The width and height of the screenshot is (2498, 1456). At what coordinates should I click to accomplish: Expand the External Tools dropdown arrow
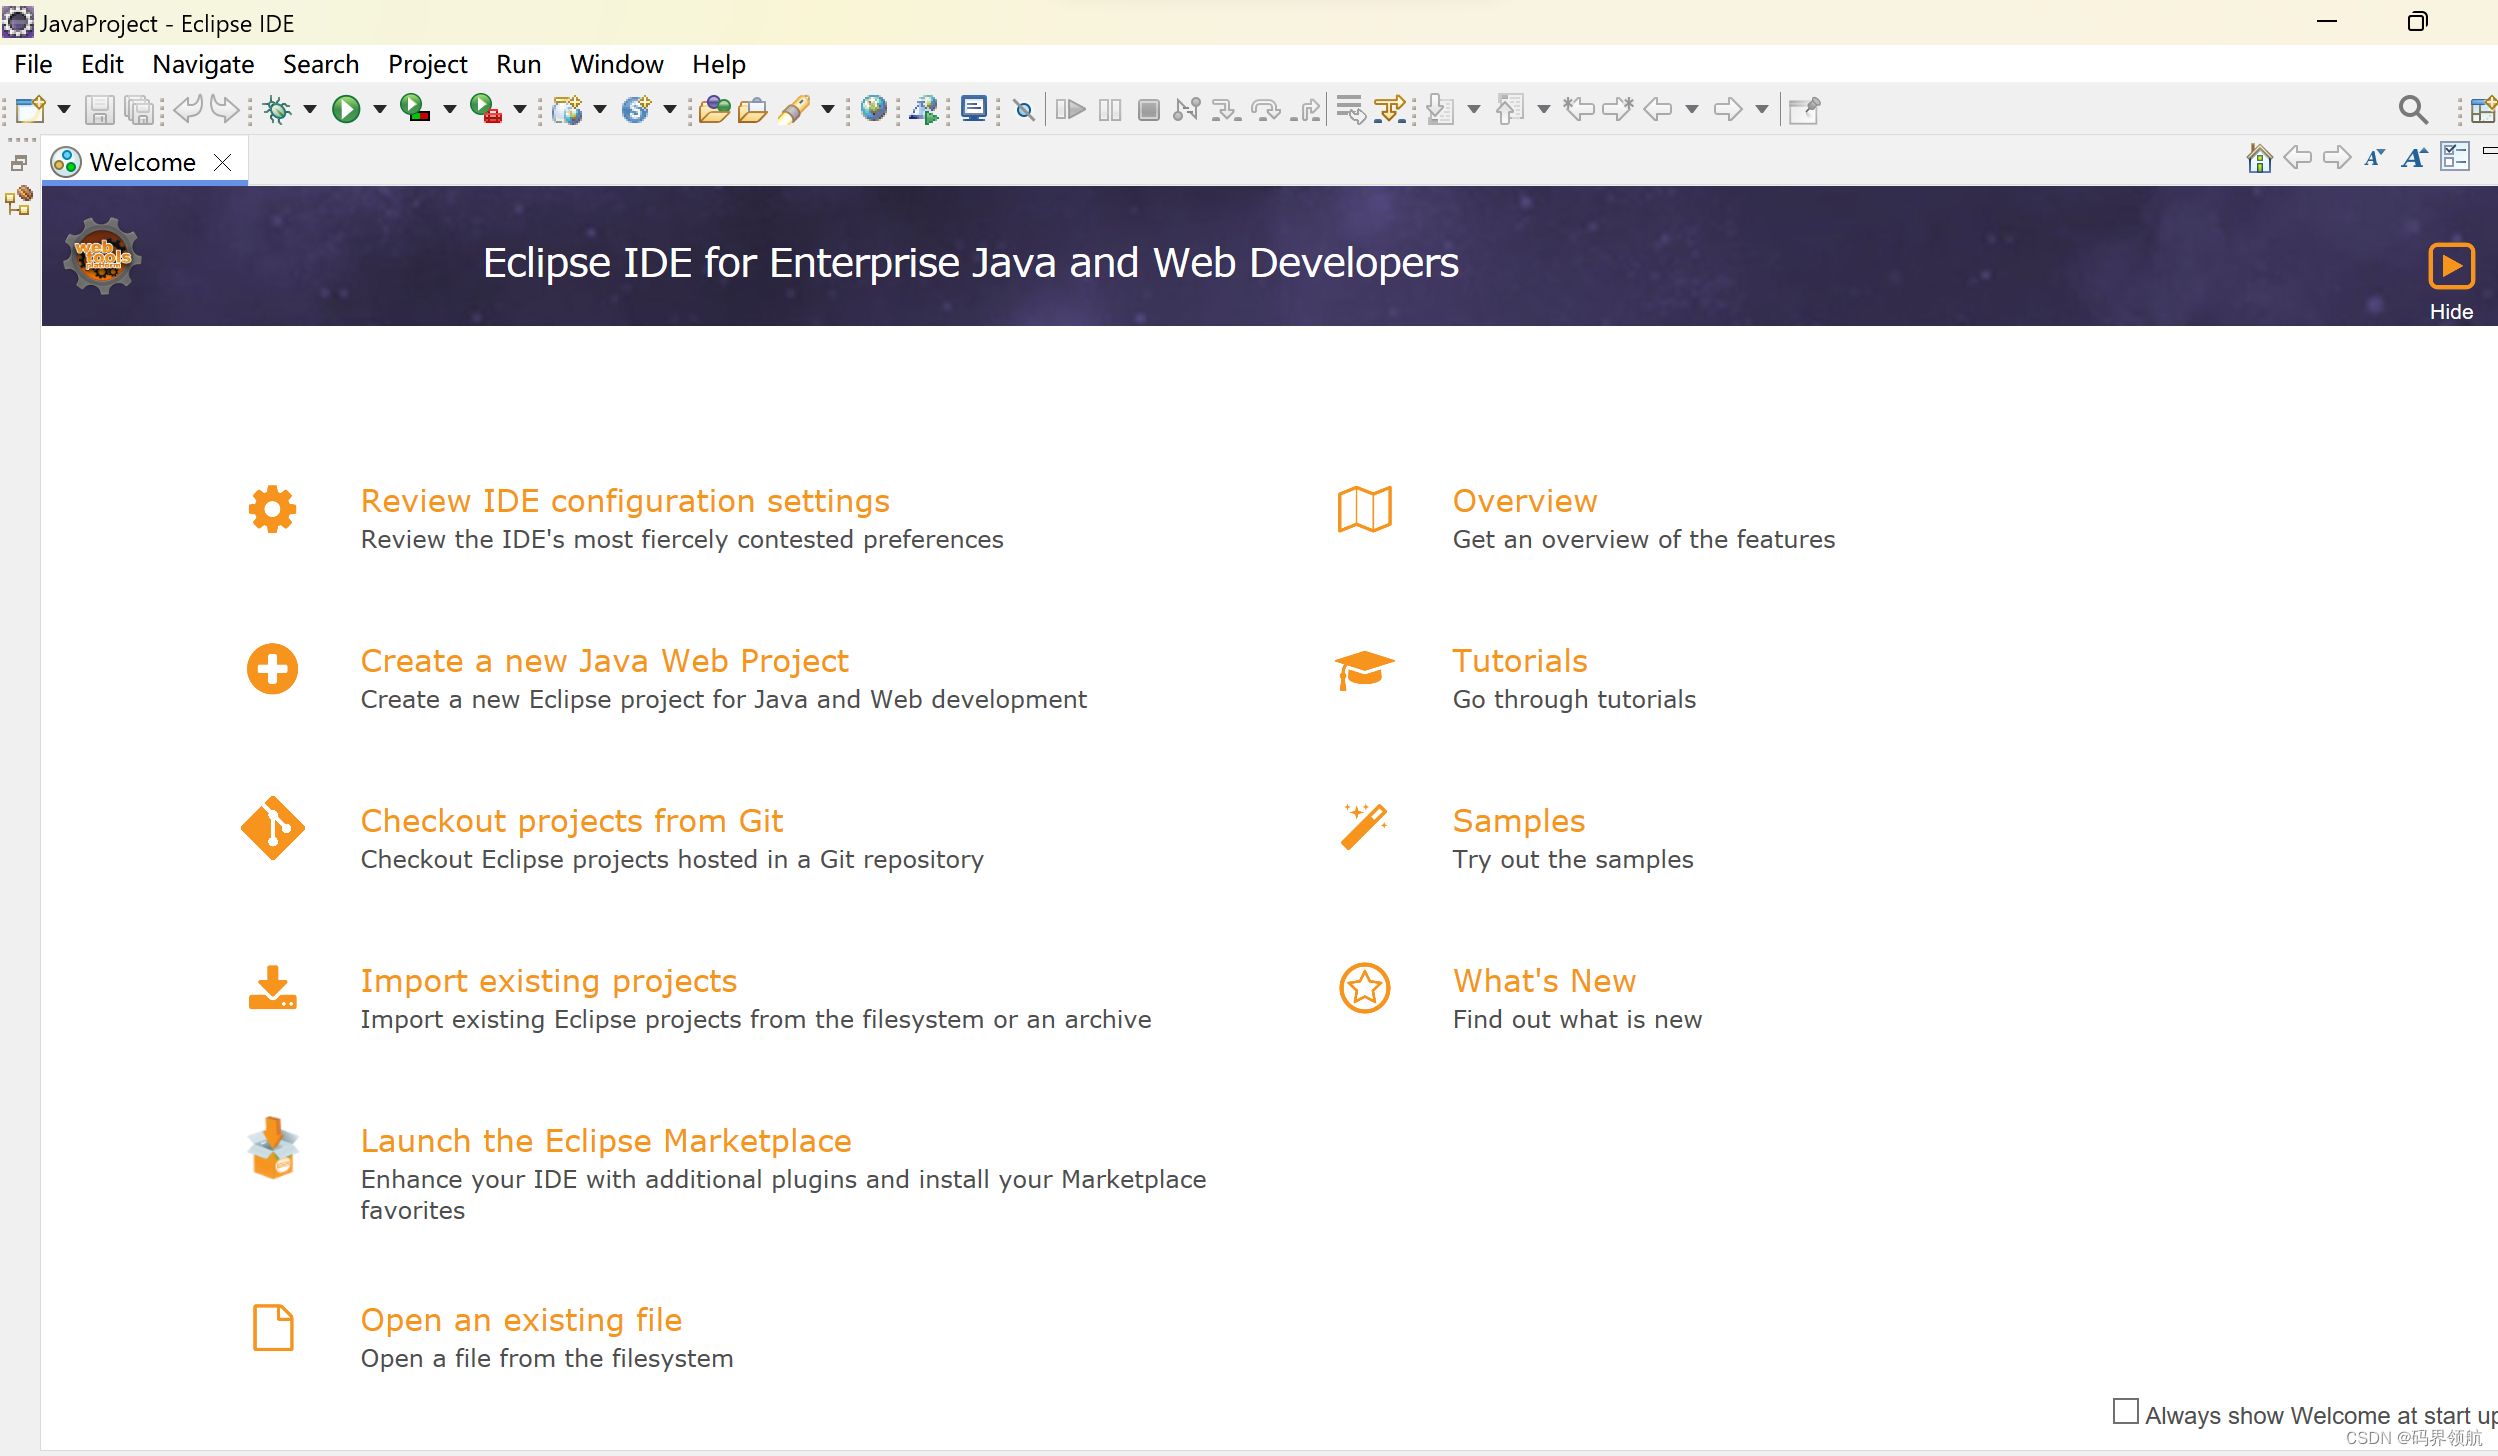520,109
